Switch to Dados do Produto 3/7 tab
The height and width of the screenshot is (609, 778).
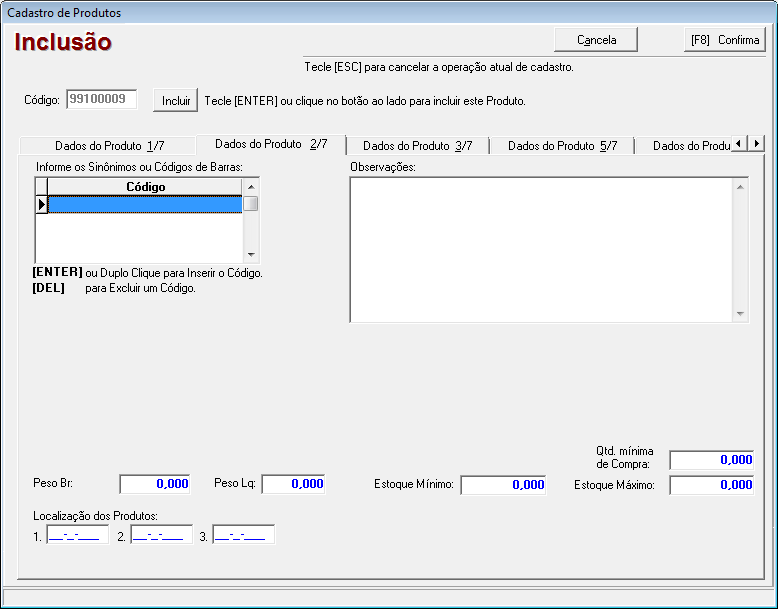tap(417, 146)
